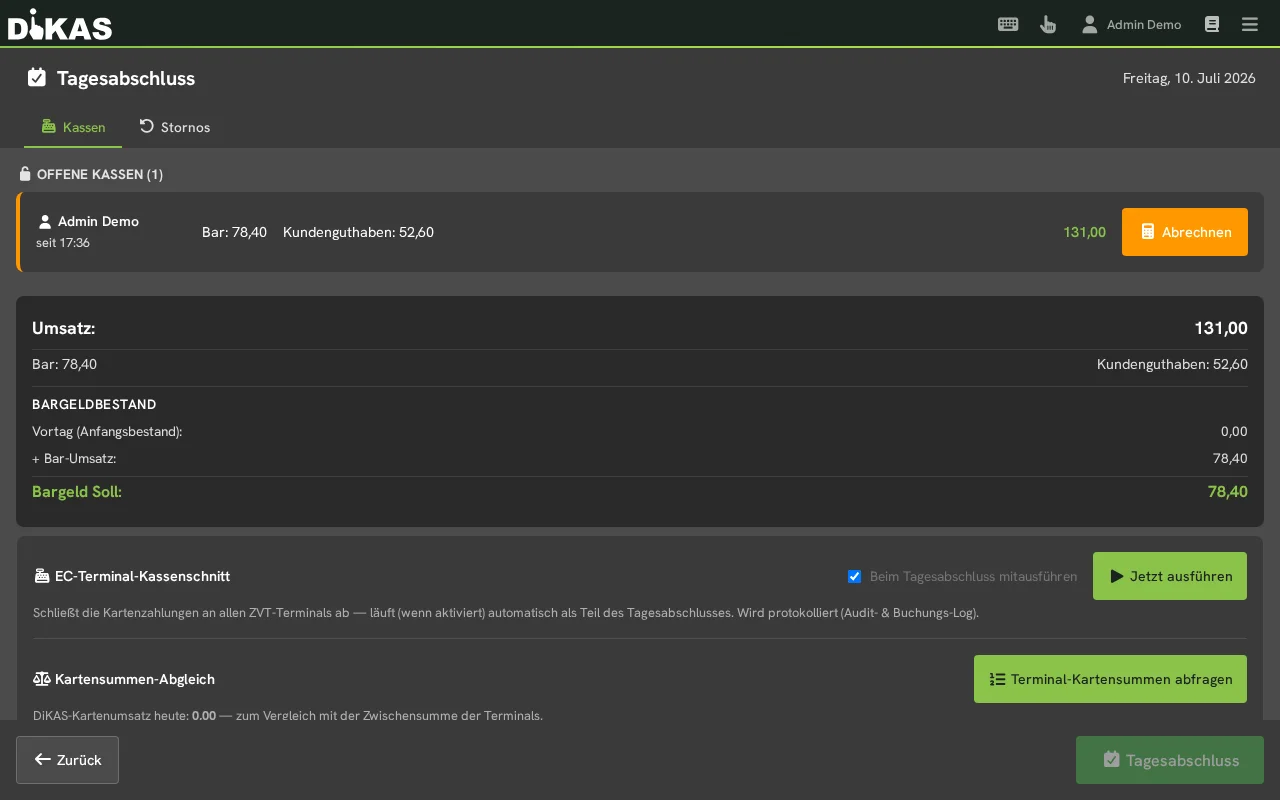Open the on-screen keyboard icon
Screen dimensions: 1280x800
point(1008,24)
